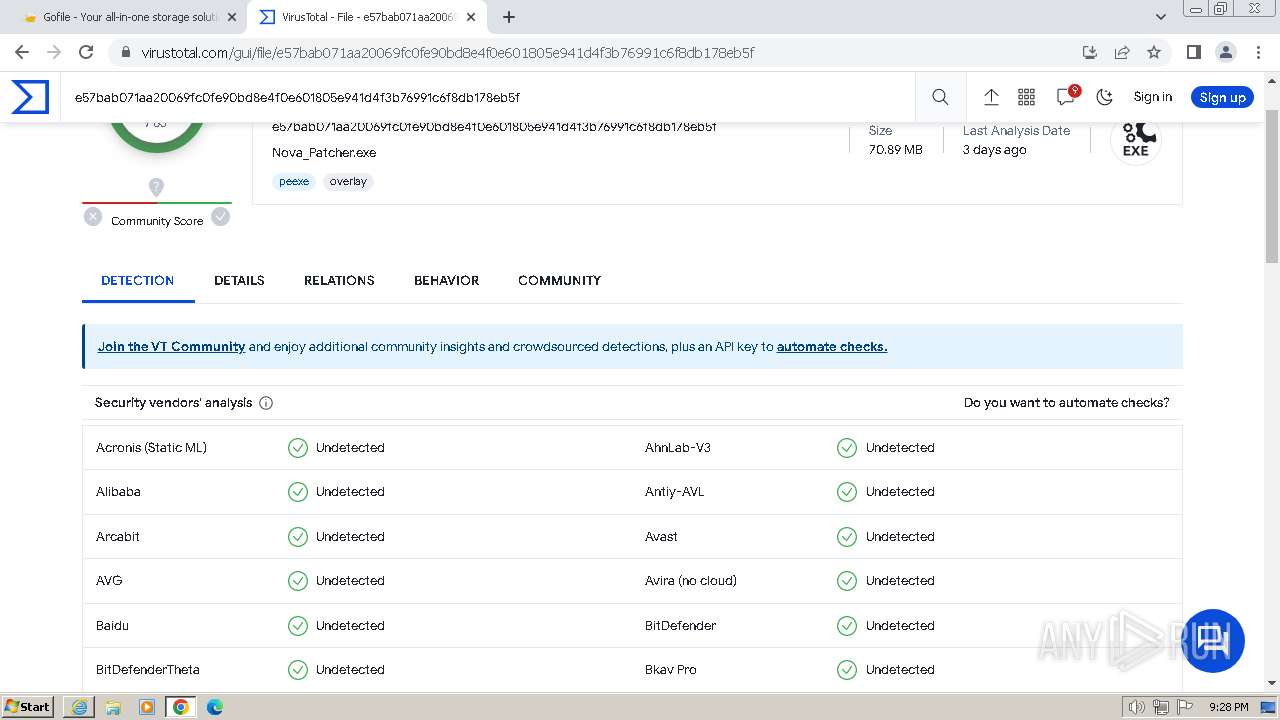Image resolution: width=1280 pixels, height=720 pixels.
Task: Open media player from taskbar
Action: click(147, 707)
